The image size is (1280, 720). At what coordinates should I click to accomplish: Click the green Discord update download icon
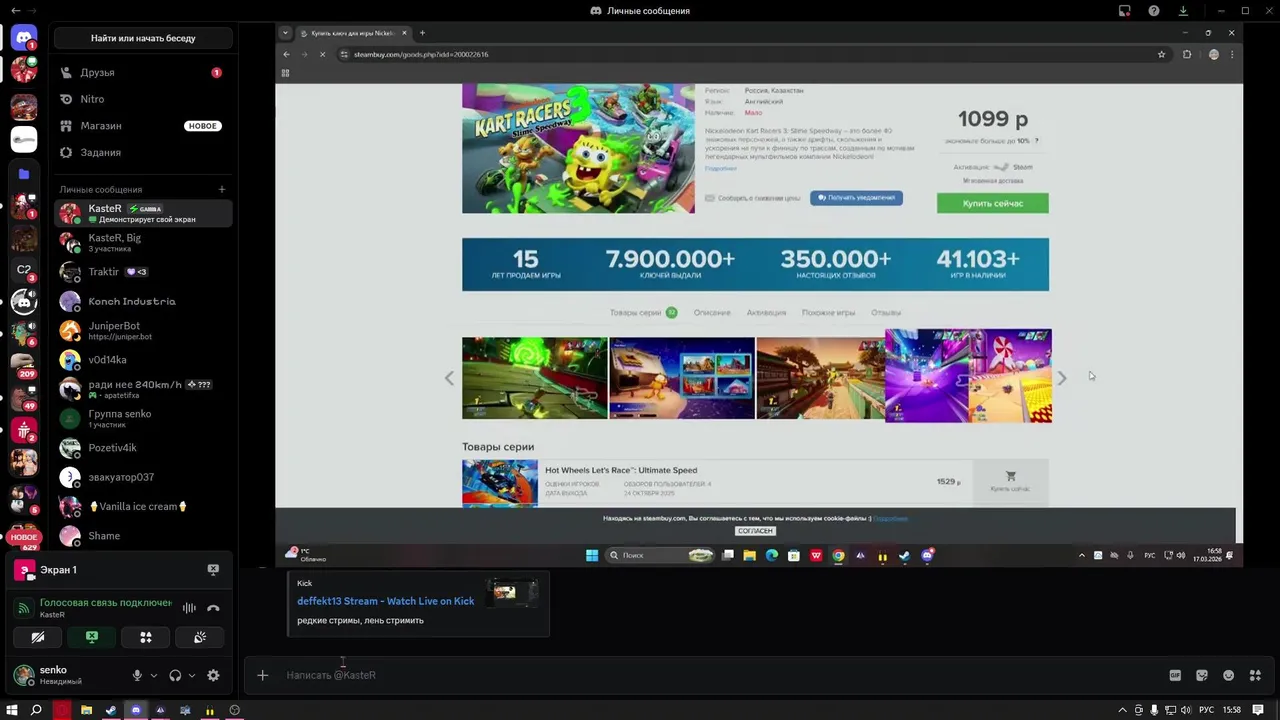coord(1183,10)
